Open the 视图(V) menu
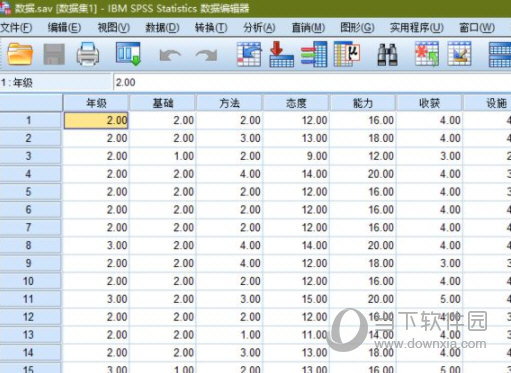 [x=114, y=28]
